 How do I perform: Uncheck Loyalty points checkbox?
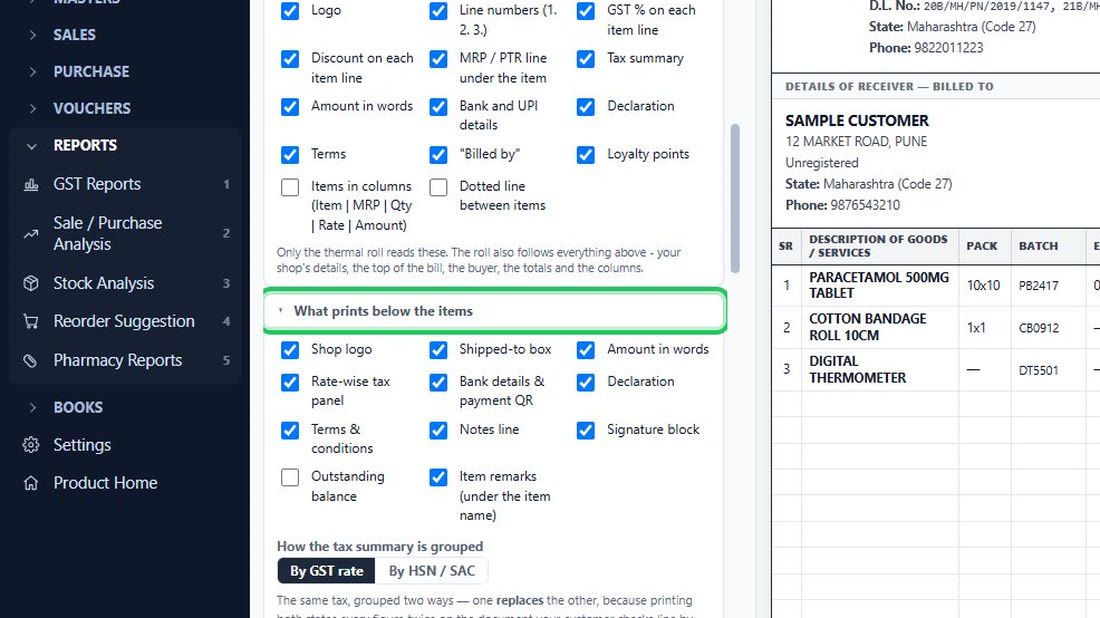click(586, 154)
